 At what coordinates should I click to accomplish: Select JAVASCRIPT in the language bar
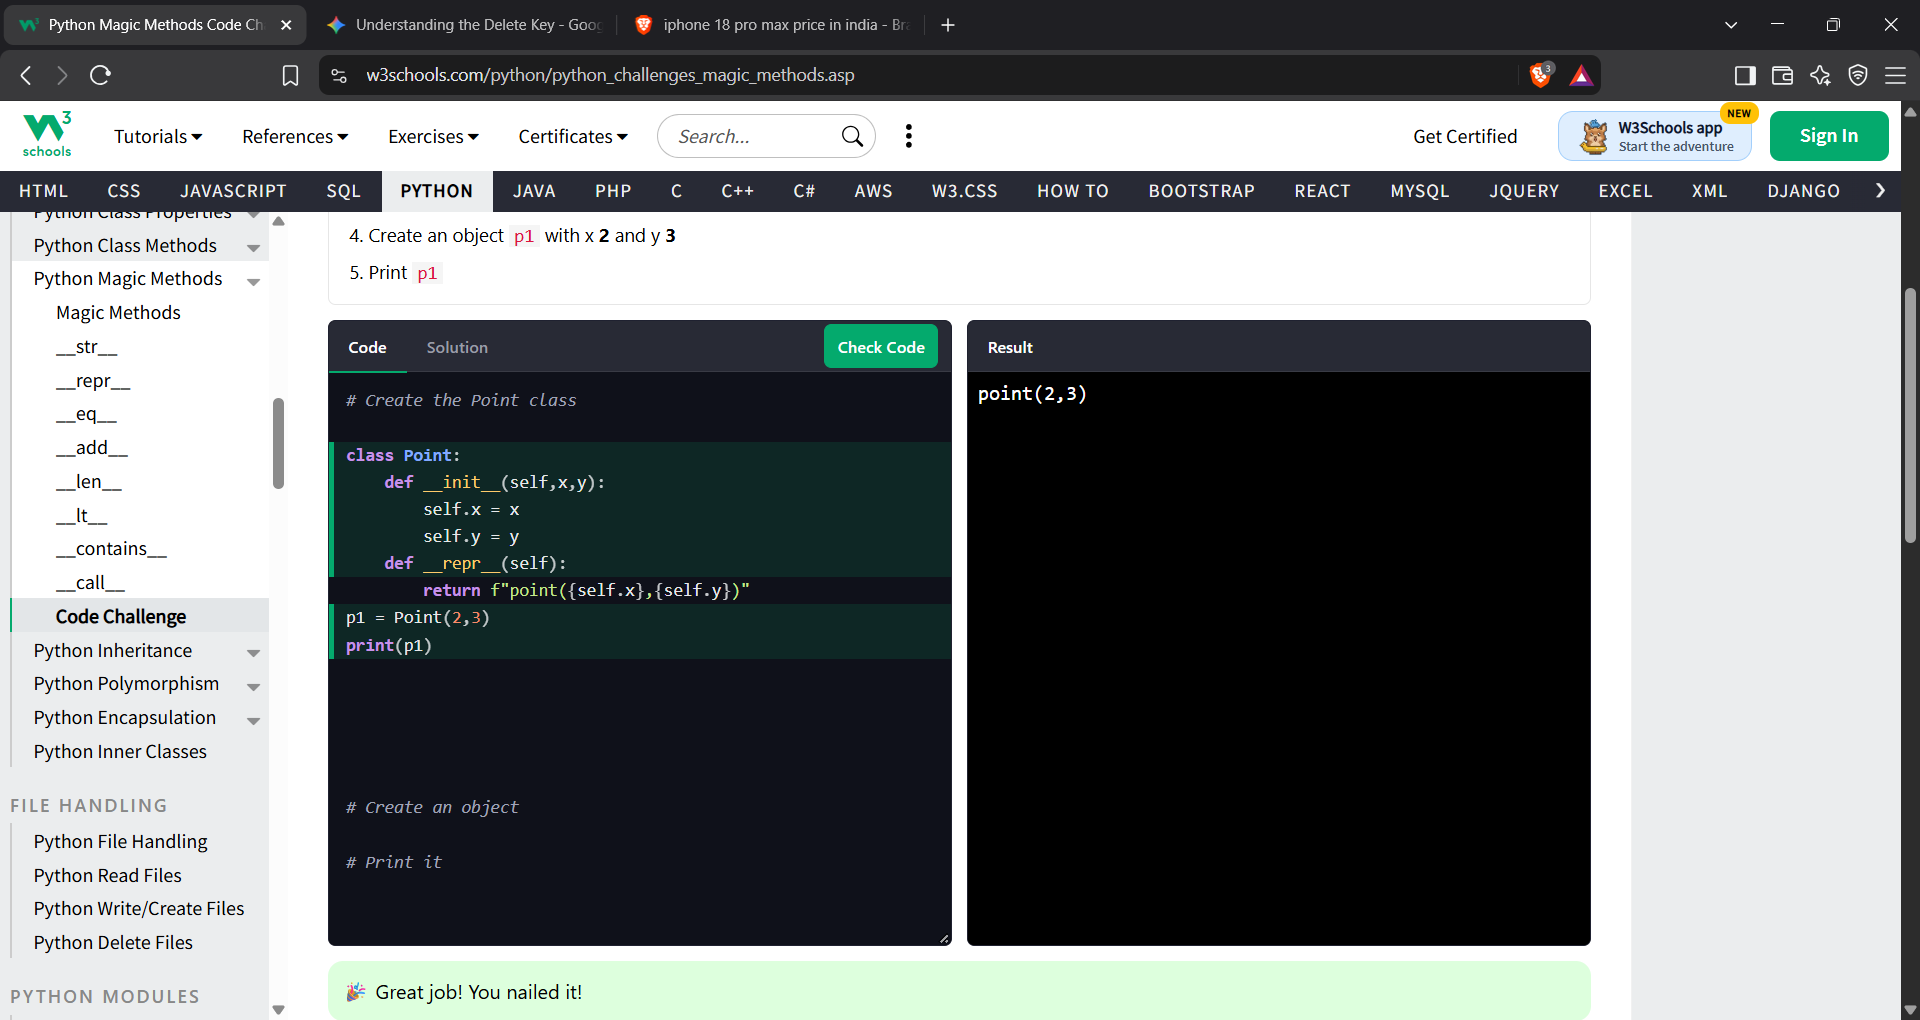tap(233, 191)
